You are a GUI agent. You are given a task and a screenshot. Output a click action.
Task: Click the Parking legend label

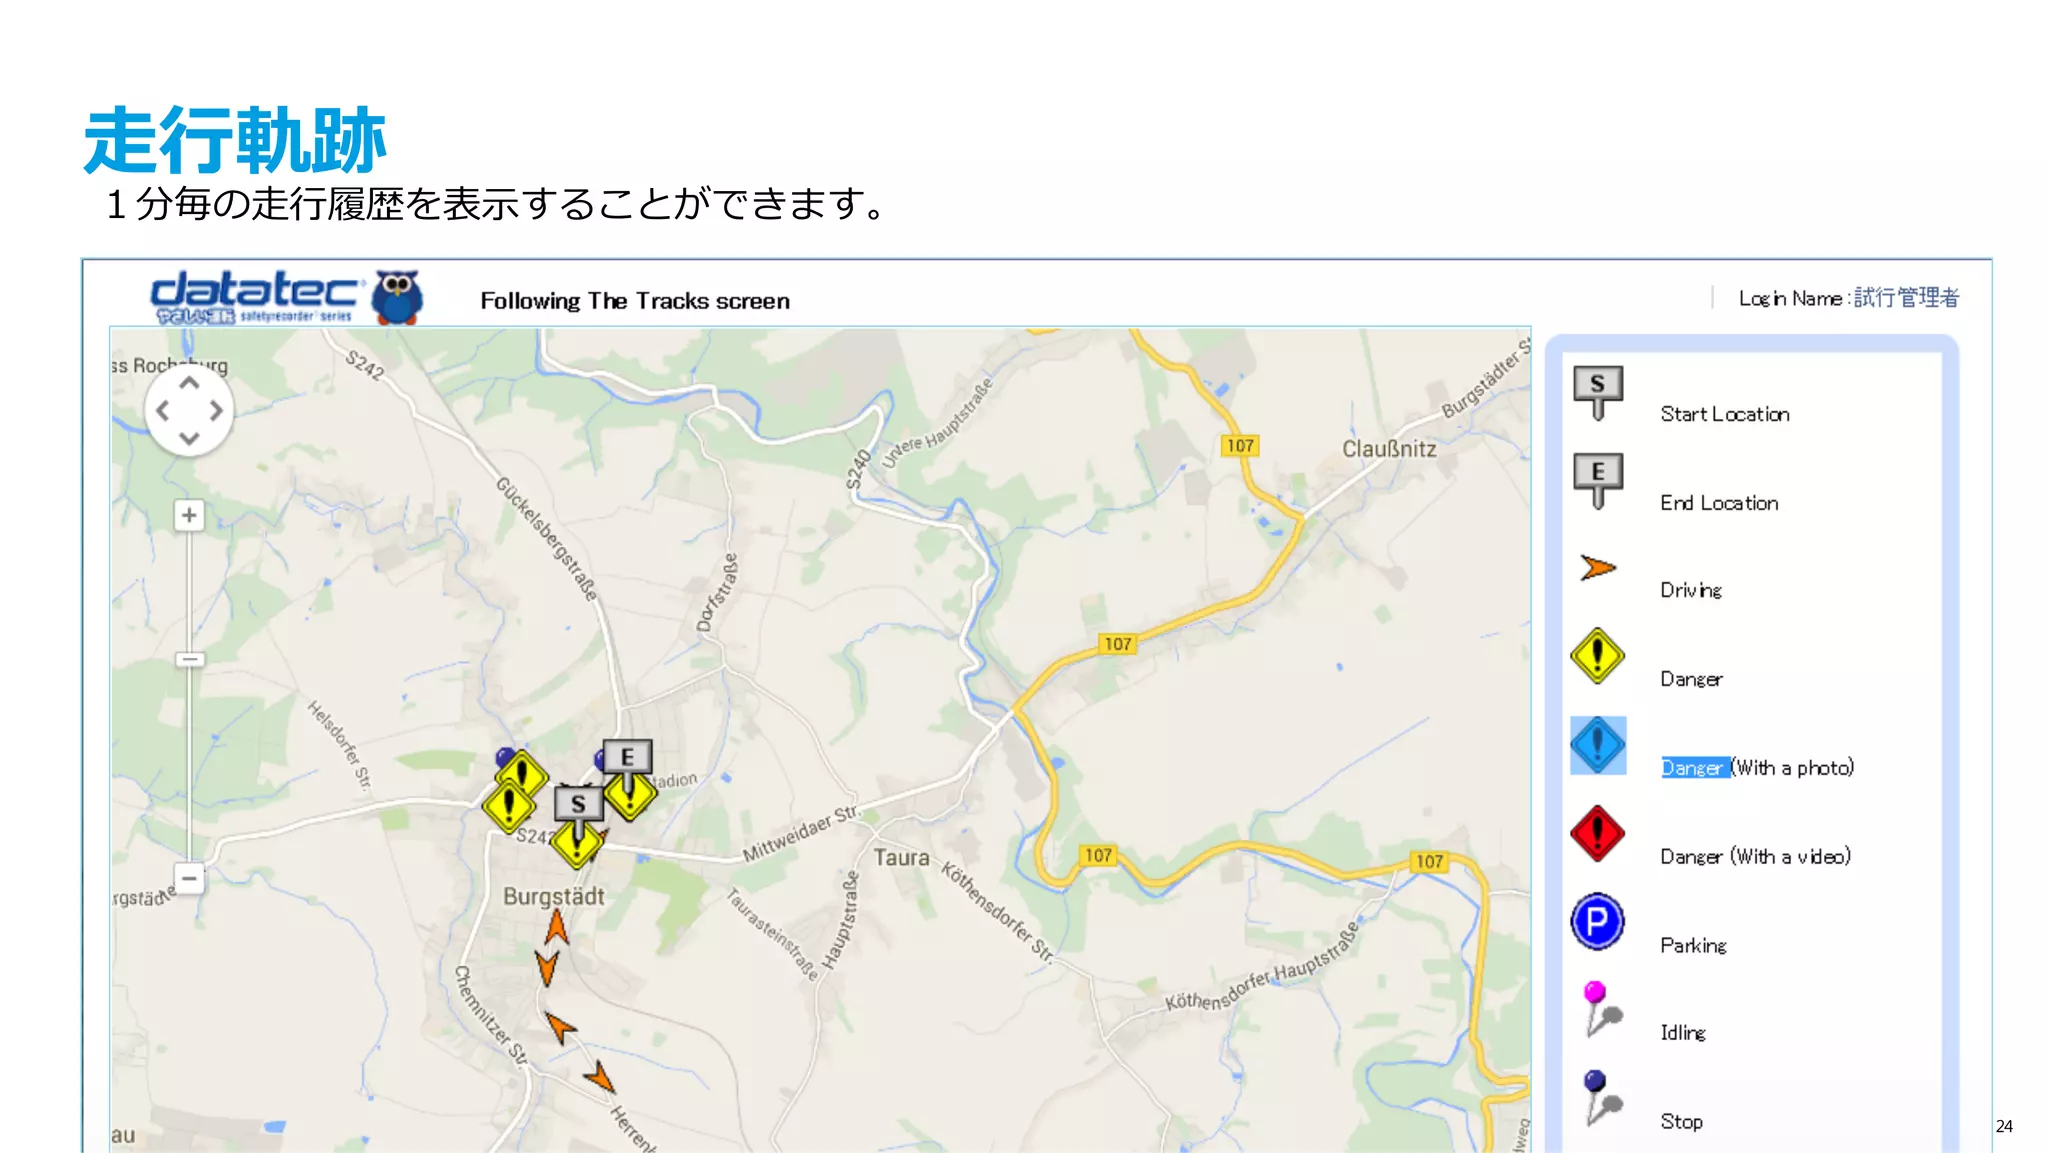1693,945
